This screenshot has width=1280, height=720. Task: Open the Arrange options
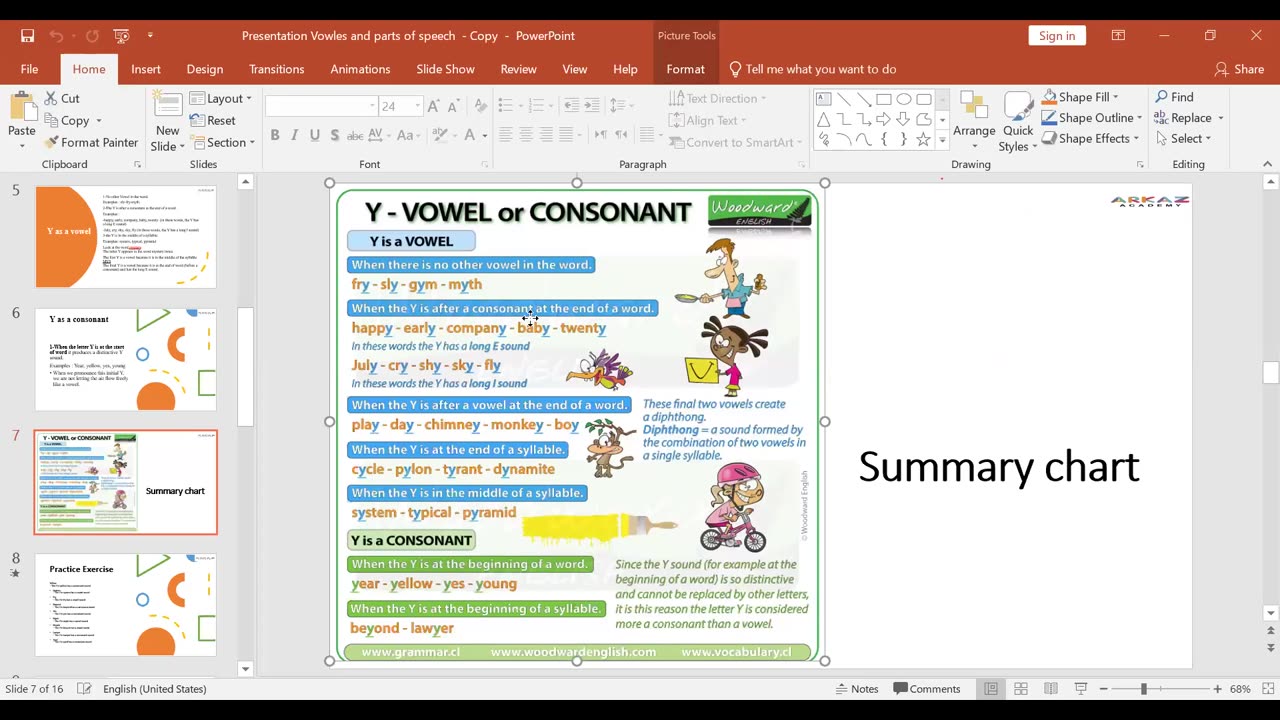point(974,122)
